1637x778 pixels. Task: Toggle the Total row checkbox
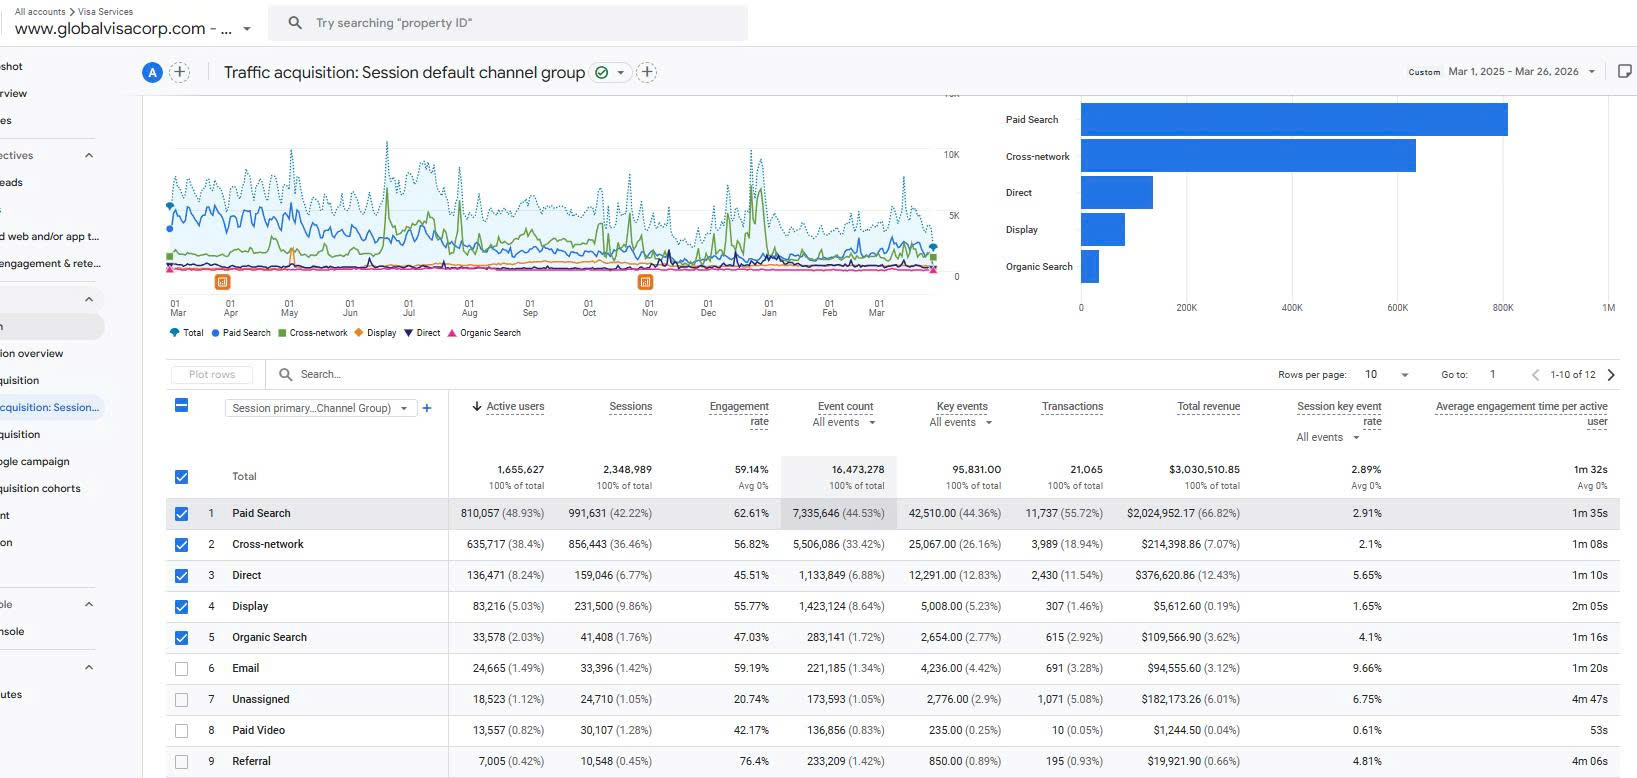point(181,477)
